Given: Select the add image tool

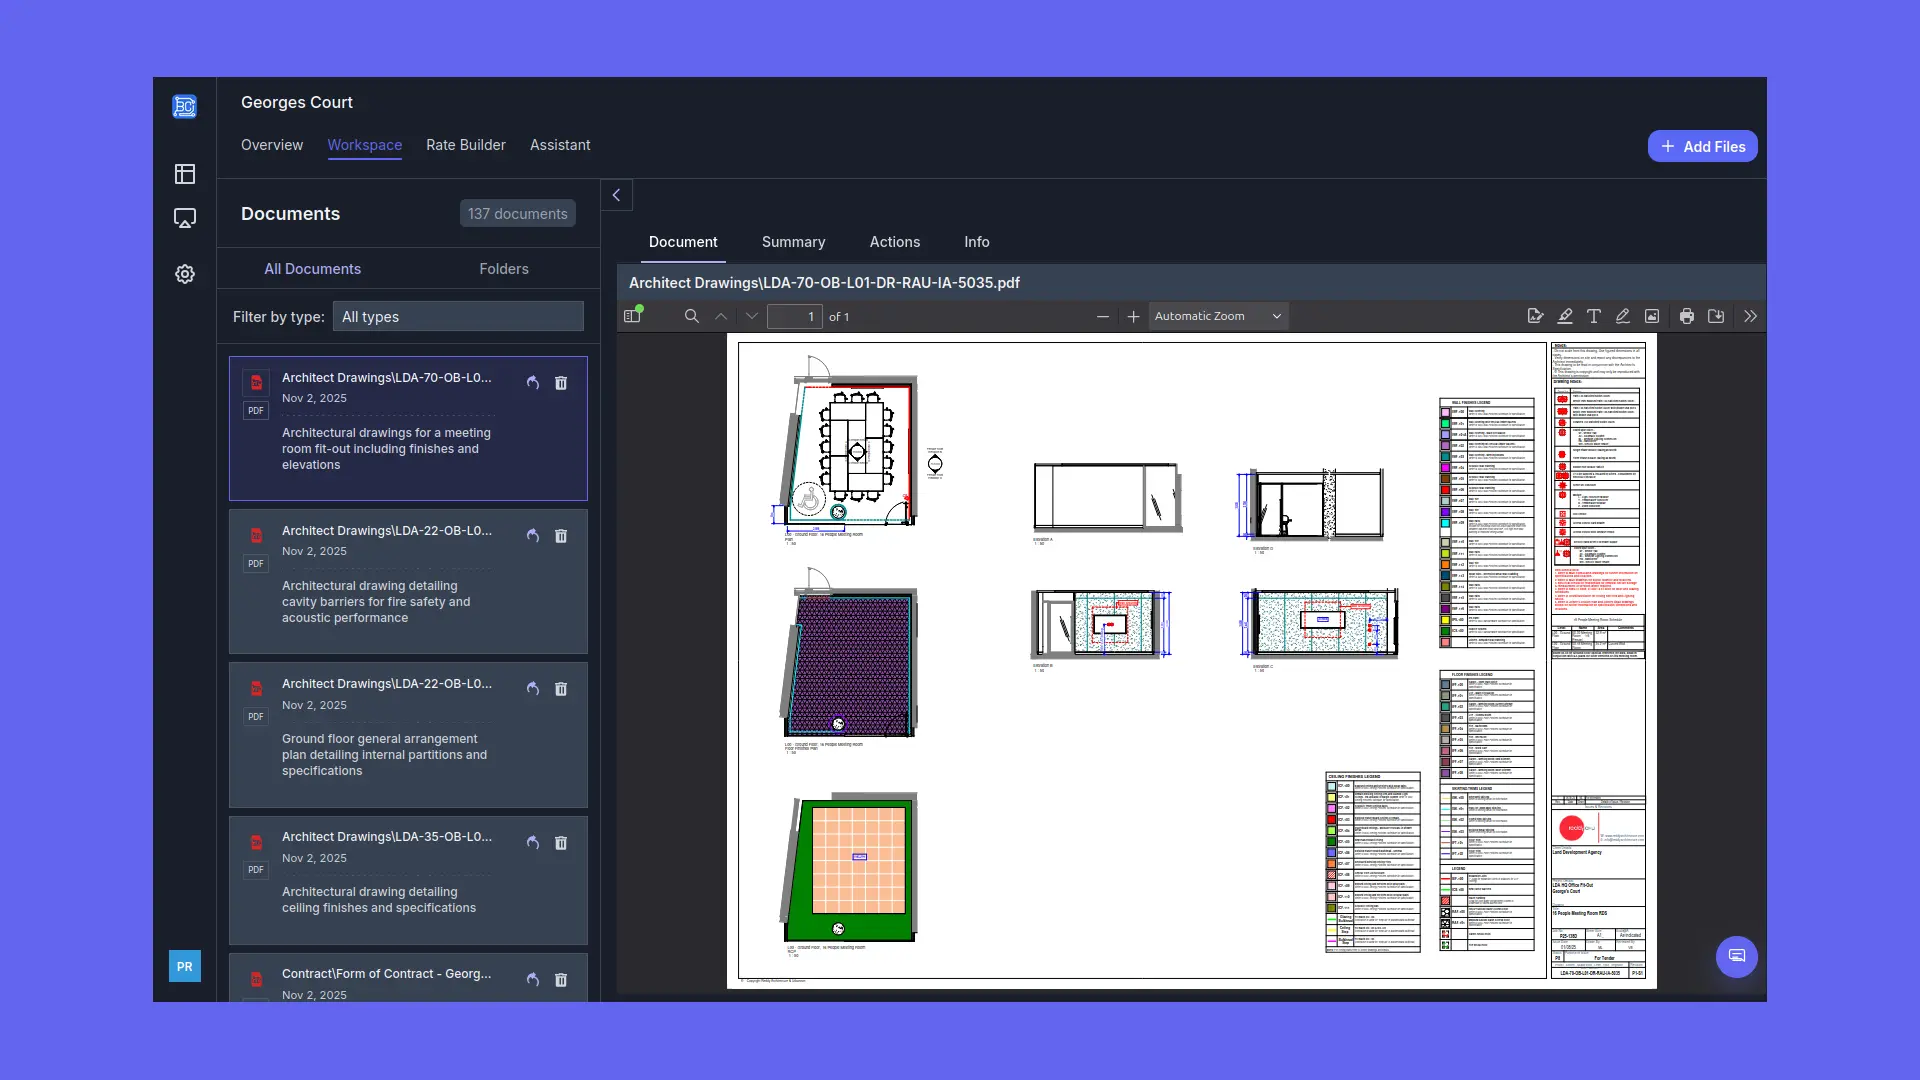Looking at the screenshot, I should point(1652,316).
